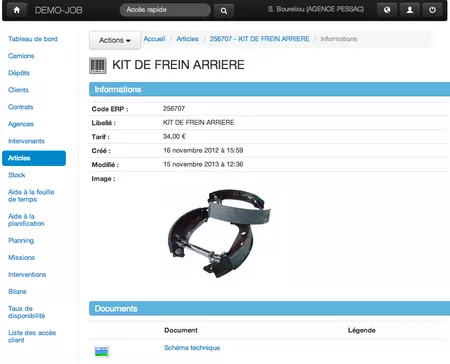450x364 pixels.
Task: Focus the Accès rapide search field
Action: tap(165, 10)
